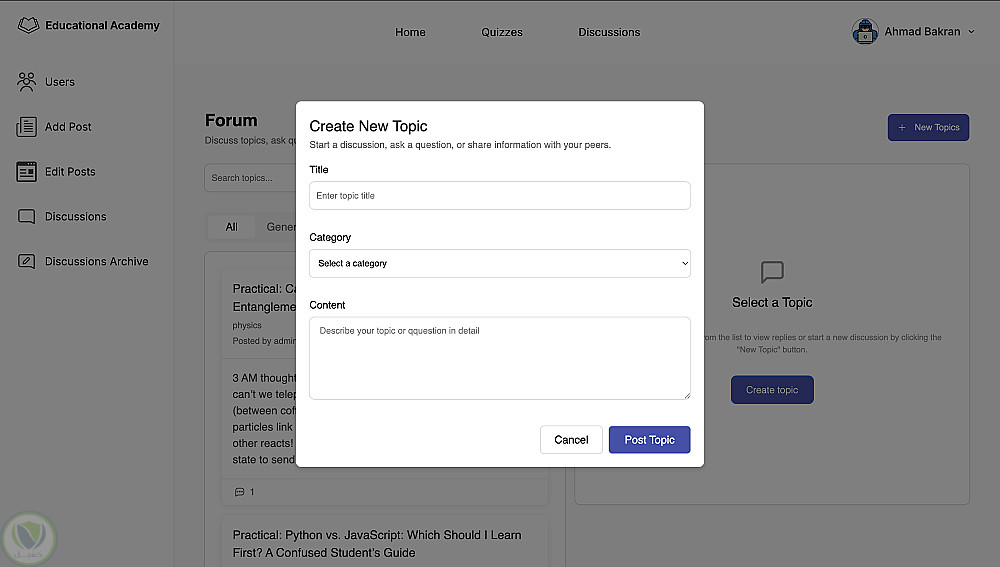Click the Enter topic title field
Viewport: 1000px width, 567px height.
[499, 196]
